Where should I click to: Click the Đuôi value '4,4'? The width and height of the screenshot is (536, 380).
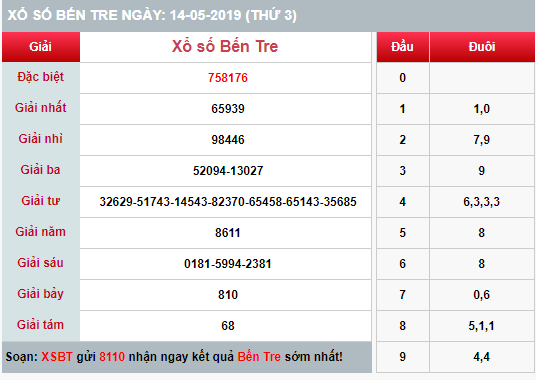482,357
